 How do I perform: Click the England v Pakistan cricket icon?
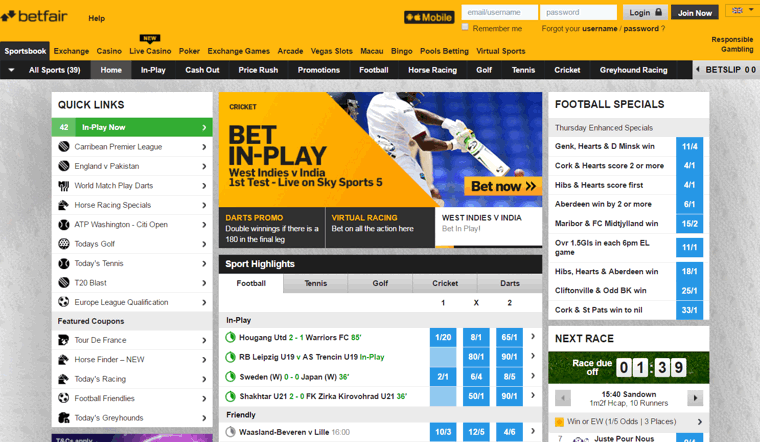coord(63,166)
